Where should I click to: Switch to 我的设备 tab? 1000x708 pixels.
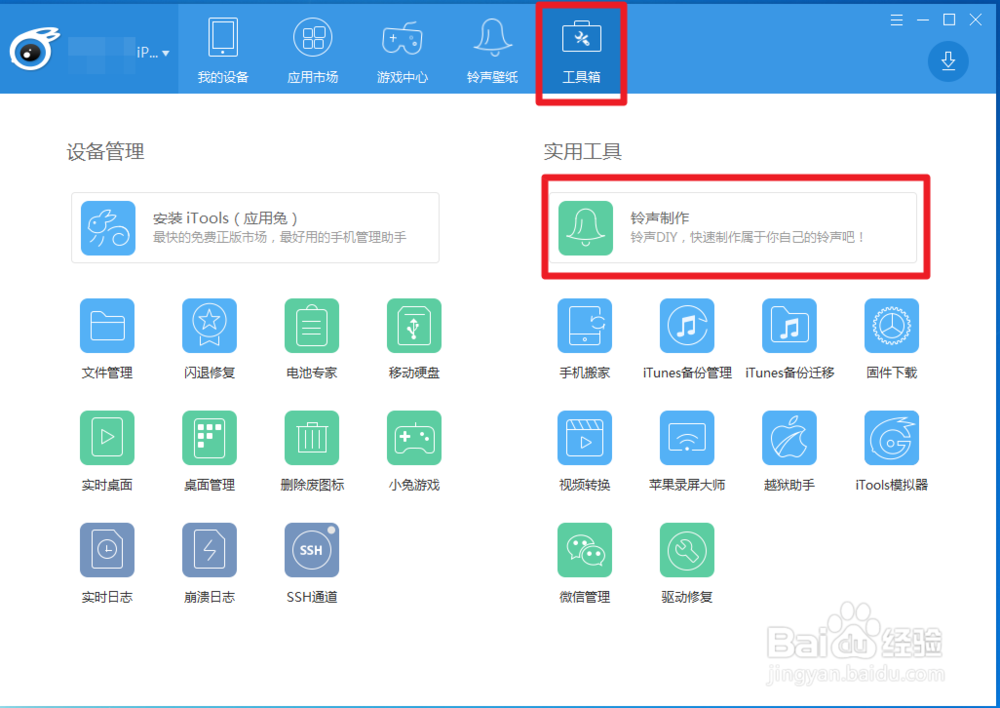[223, 51]
